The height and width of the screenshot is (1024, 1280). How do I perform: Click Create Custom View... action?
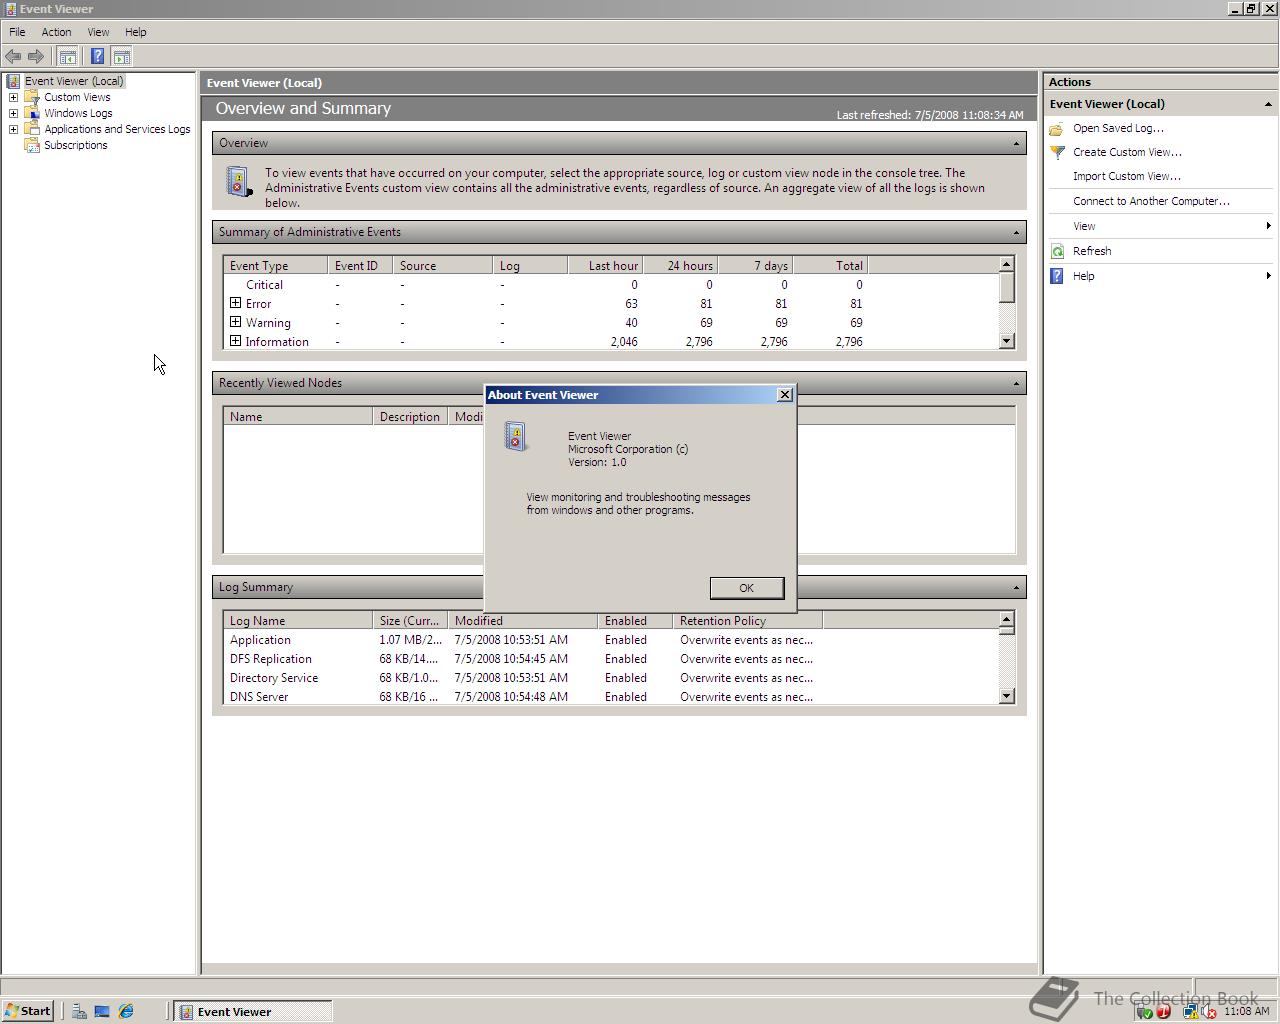tap(1127, 152)
